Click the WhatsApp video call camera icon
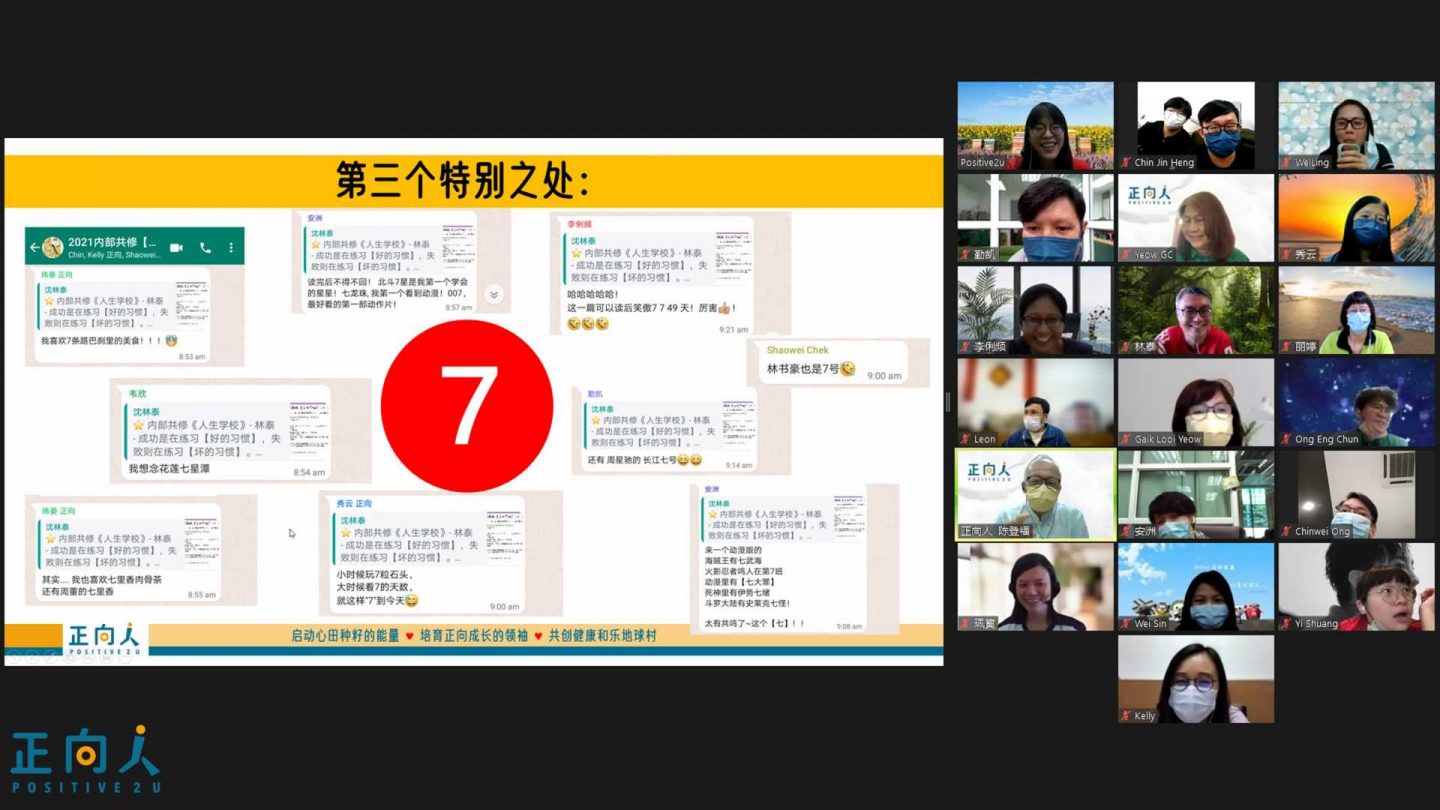Viewport: 1440px width, 810px height. (x=177, y=247)
